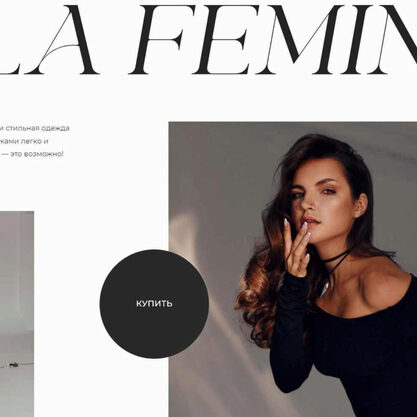Click the small dark object in left photo
The height and width of the screenshot is (417, 417).
coord(13,365)
